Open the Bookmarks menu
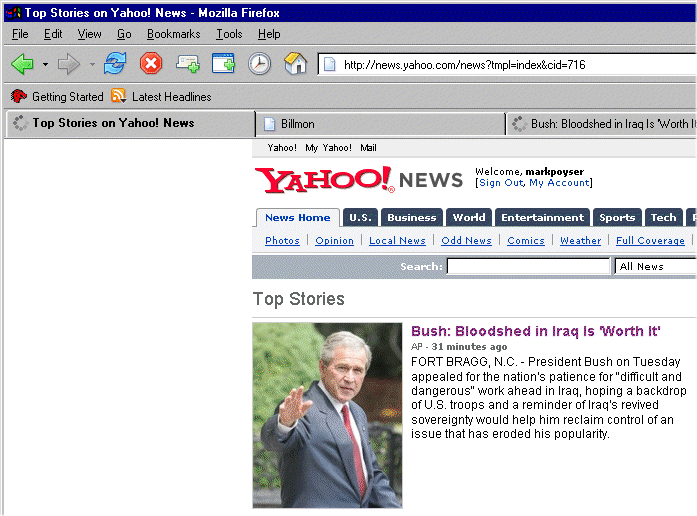The width and height of the screenshot is (697, 516). (173, 34)
